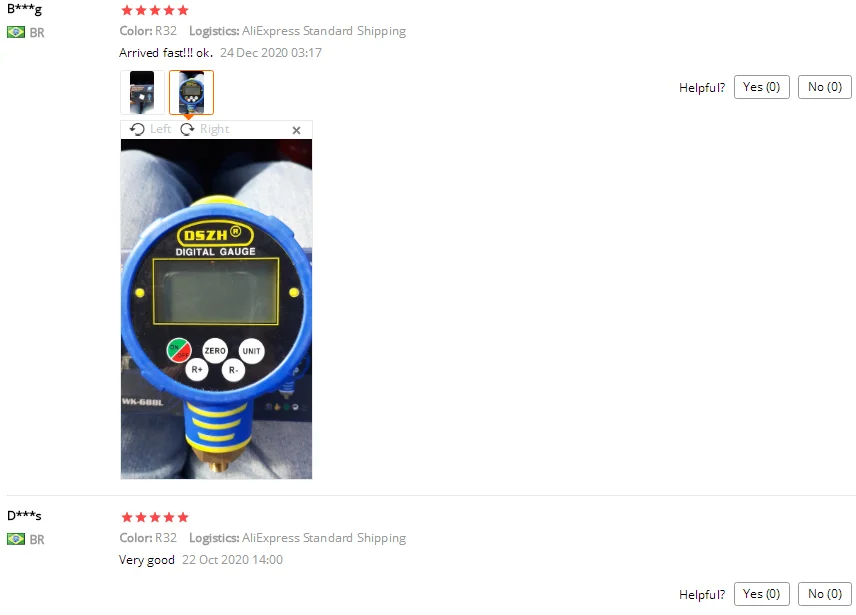The width and height of the screenshot is (856, 615).
Task: Mark B***g's review helpful with Yes (0)
Action: click(762, 87)
